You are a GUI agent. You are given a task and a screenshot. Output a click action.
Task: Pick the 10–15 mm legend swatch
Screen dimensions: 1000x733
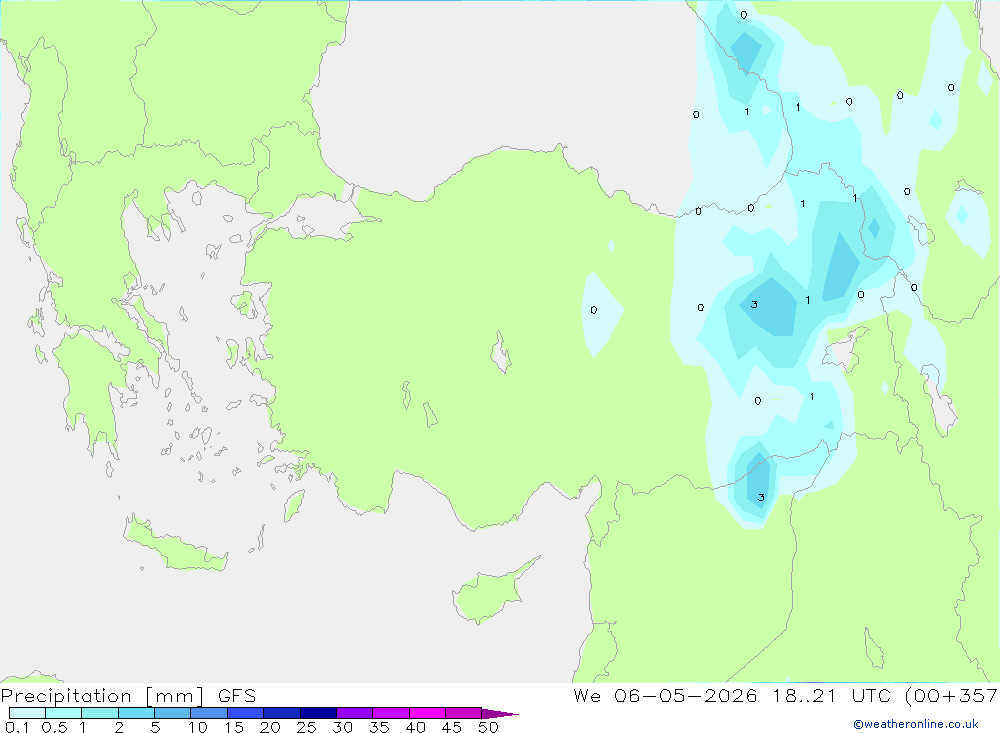point(209,713)
